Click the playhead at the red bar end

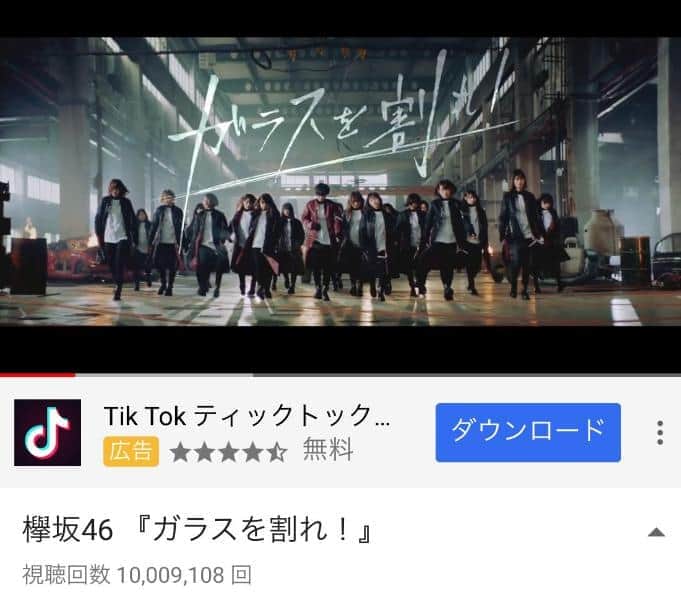pyautogui.click(x=75, y=375)
